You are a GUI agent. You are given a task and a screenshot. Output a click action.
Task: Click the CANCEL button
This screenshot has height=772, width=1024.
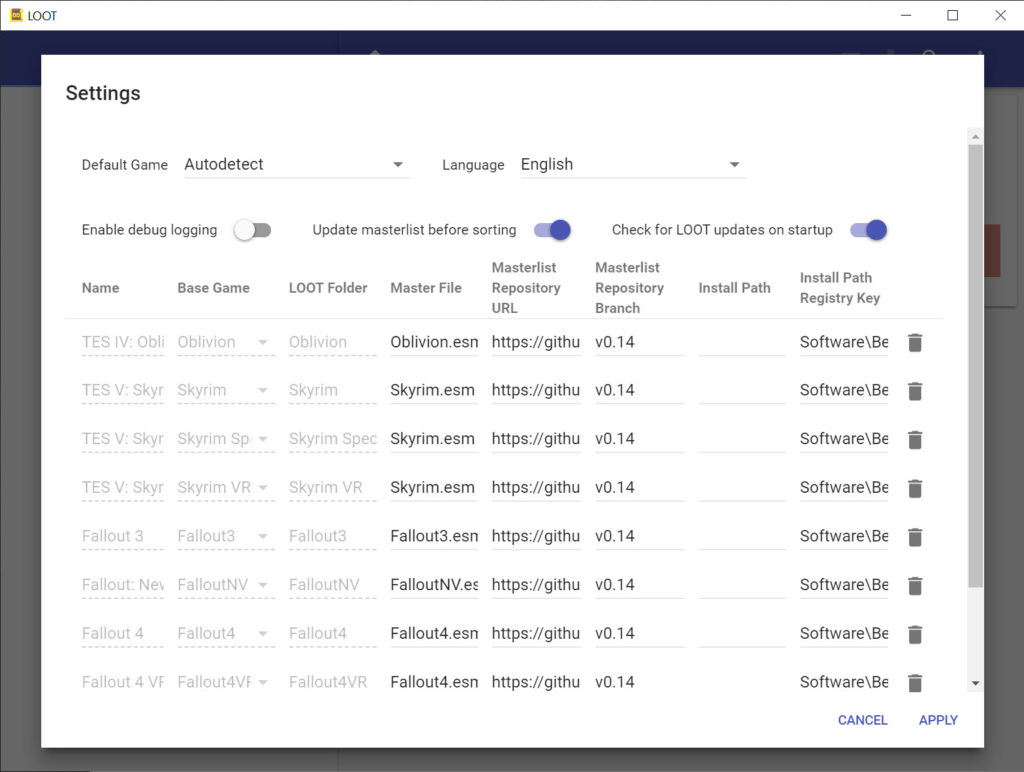point(862,720)
